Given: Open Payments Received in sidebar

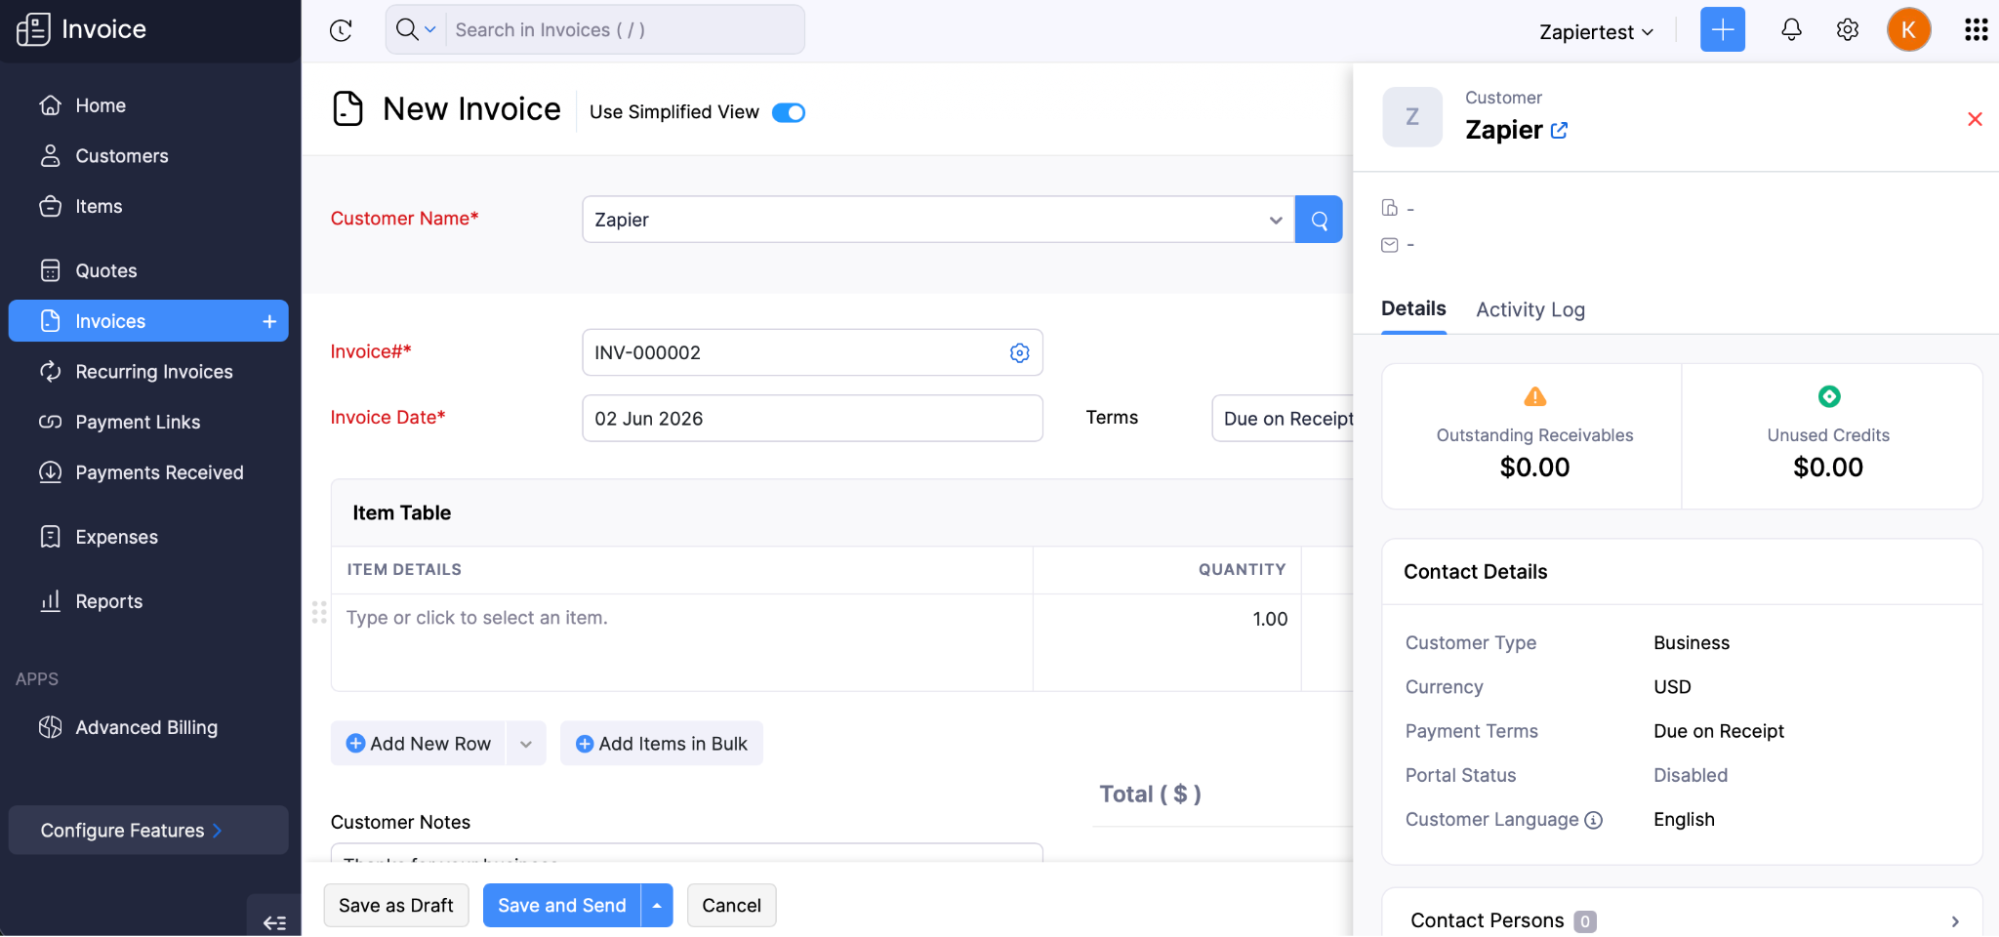Looking at the screenshot, I should [x=148, y=472].
